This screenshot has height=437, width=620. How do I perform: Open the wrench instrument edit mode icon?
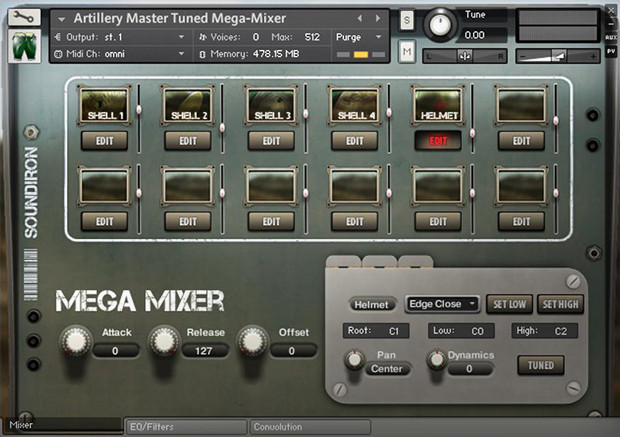pyautogui.click(x=24, y=17)
